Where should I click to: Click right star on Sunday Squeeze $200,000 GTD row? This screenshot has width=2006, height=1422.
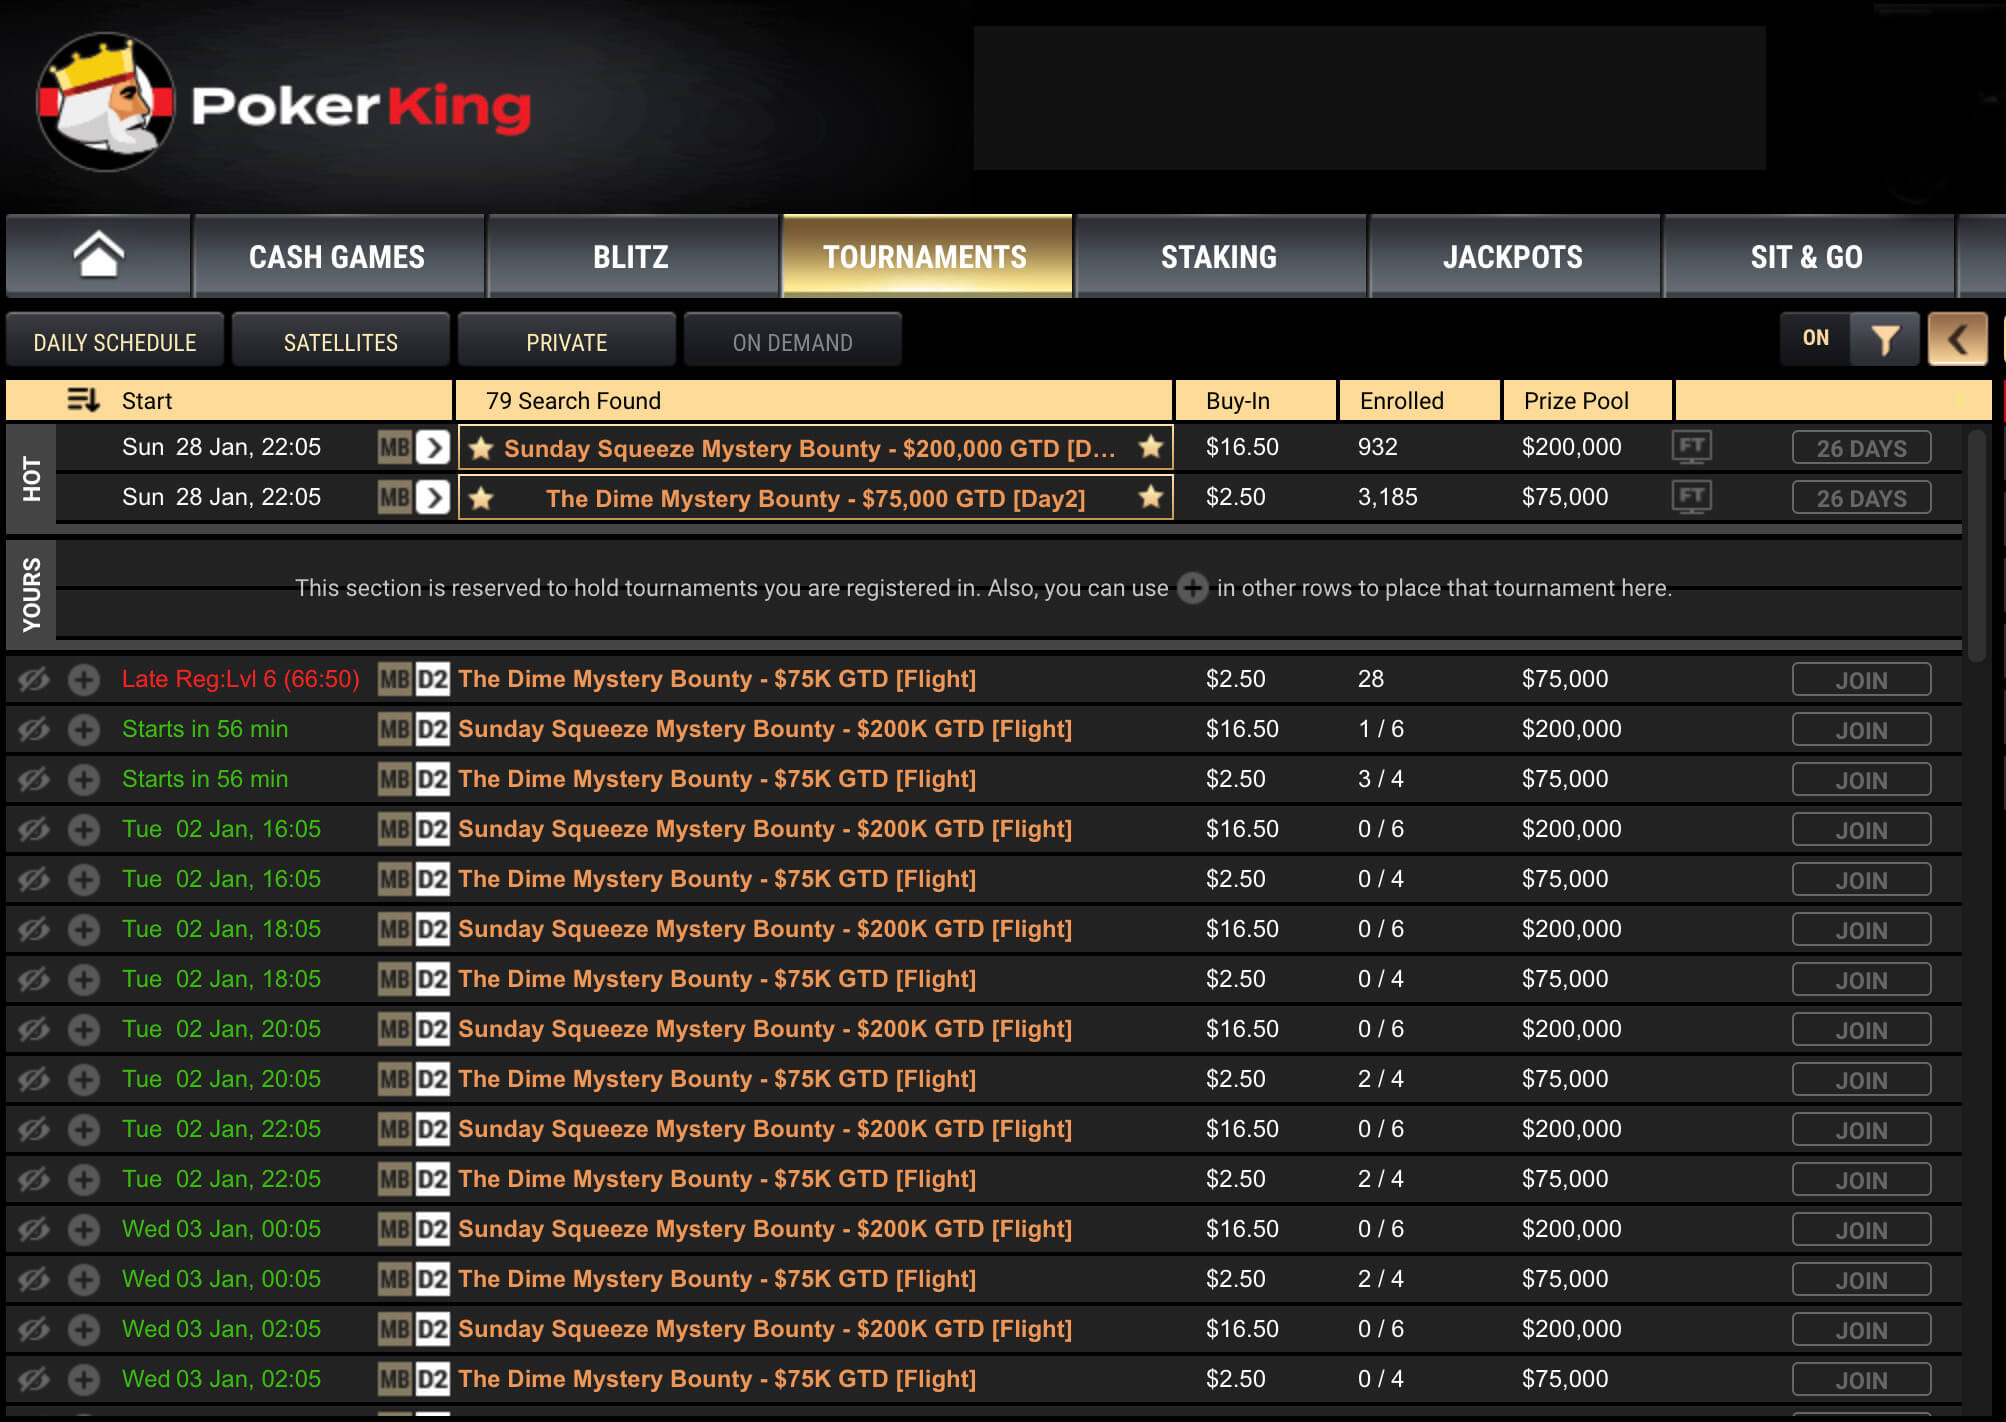[1151, 447]
